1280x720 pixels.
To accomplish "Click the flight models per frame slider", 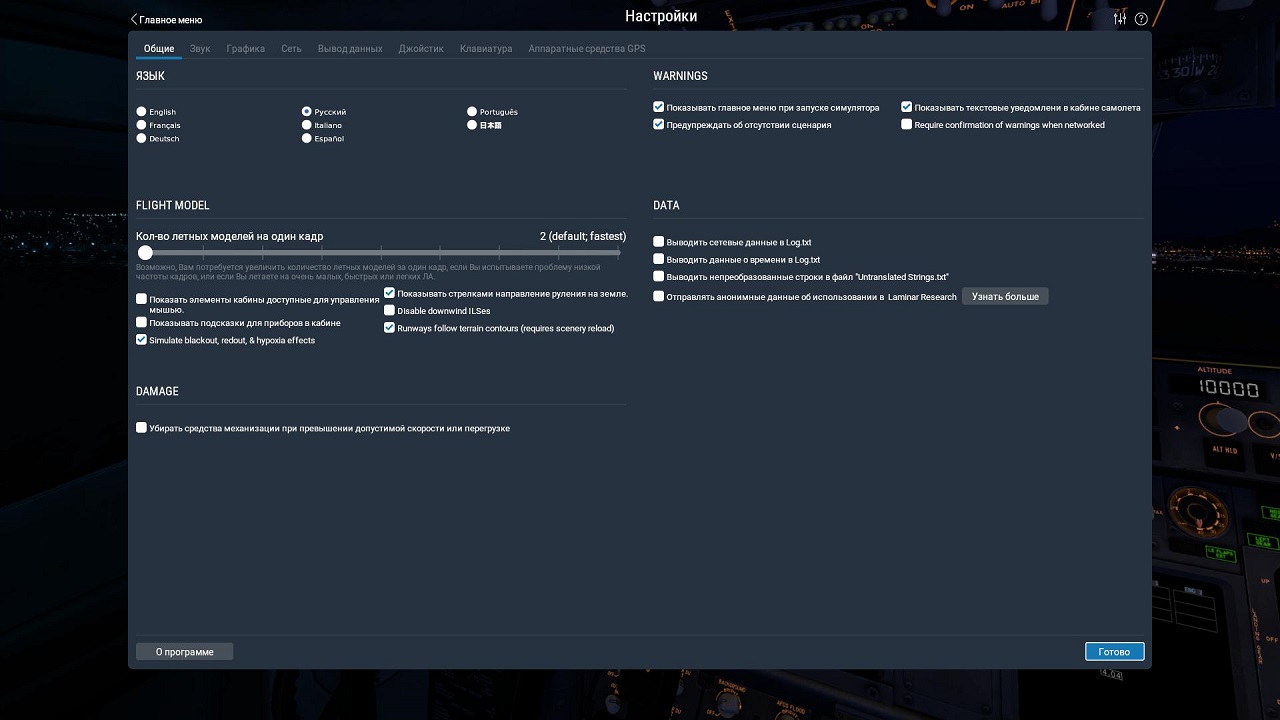I will (380, 253).
